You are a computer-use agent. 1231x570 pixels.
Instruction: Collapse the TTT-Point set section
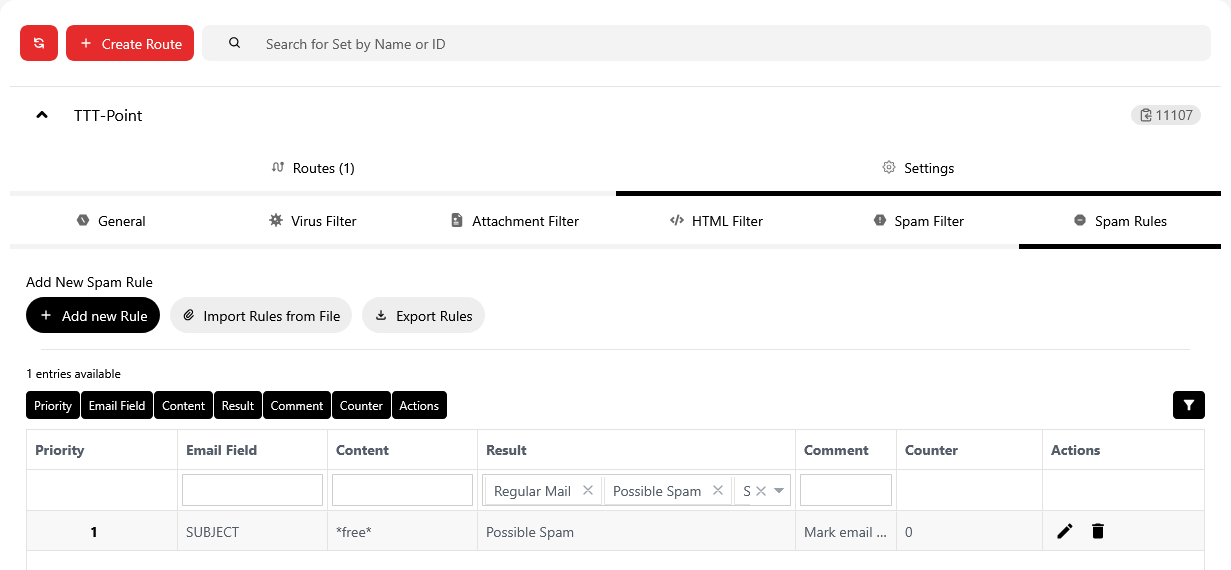pos(42,115)
